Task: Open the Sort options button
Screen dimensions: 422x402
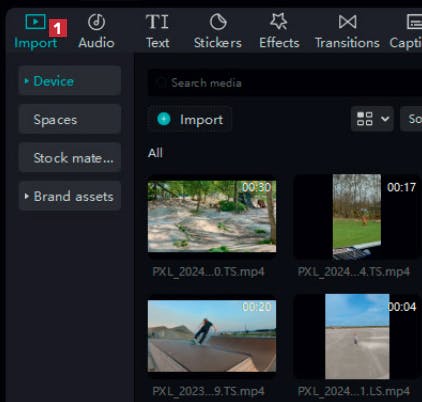Action: click(x=411, y=119)
